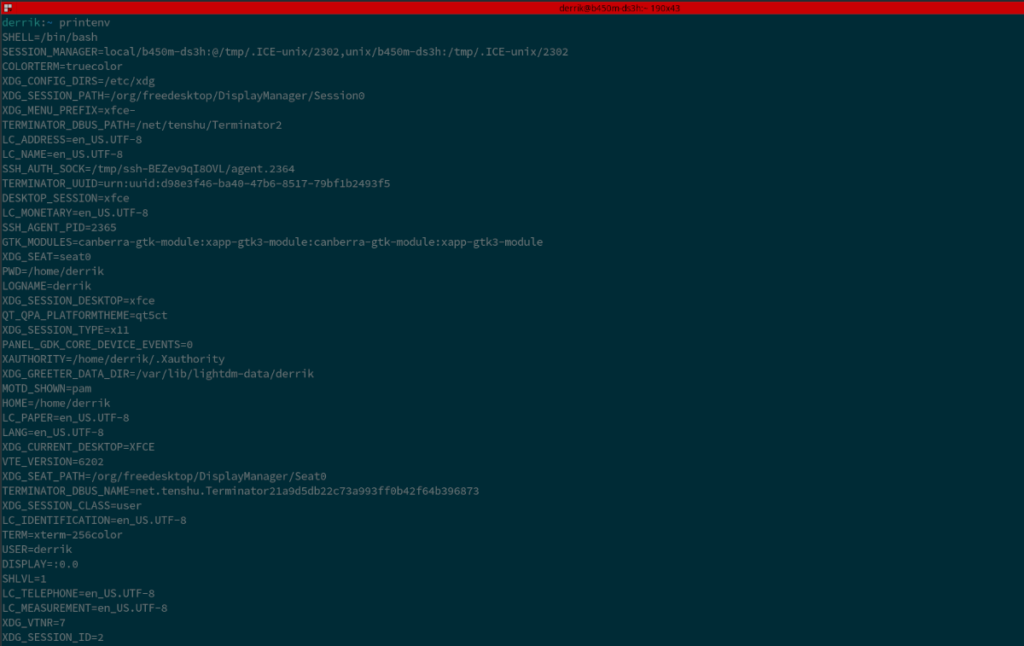
Task: Click the LOGNAME=derrik text
Action: 45,285
